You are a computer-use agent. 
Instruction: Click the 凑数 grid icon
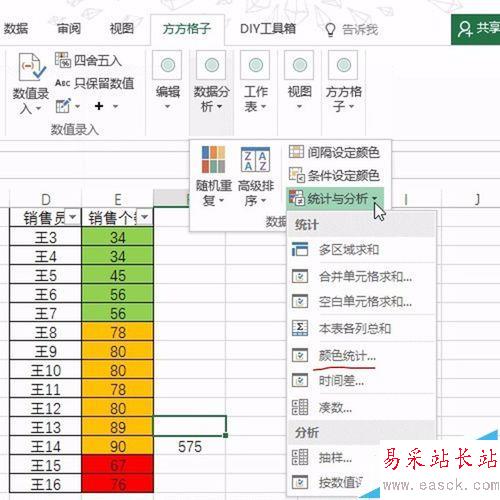point(300,407)
